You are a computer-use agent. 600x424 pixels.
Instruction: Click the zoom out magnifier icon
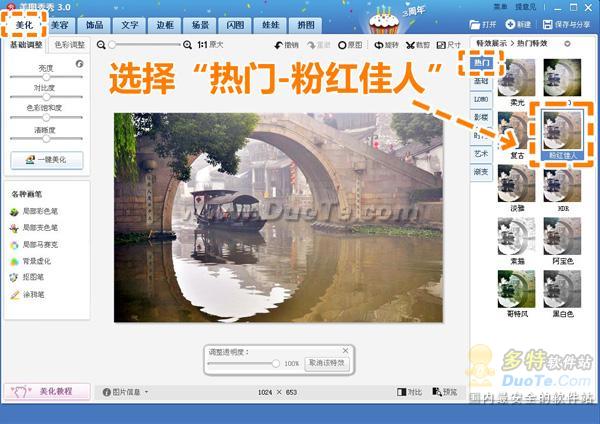(x=101, y=45)
